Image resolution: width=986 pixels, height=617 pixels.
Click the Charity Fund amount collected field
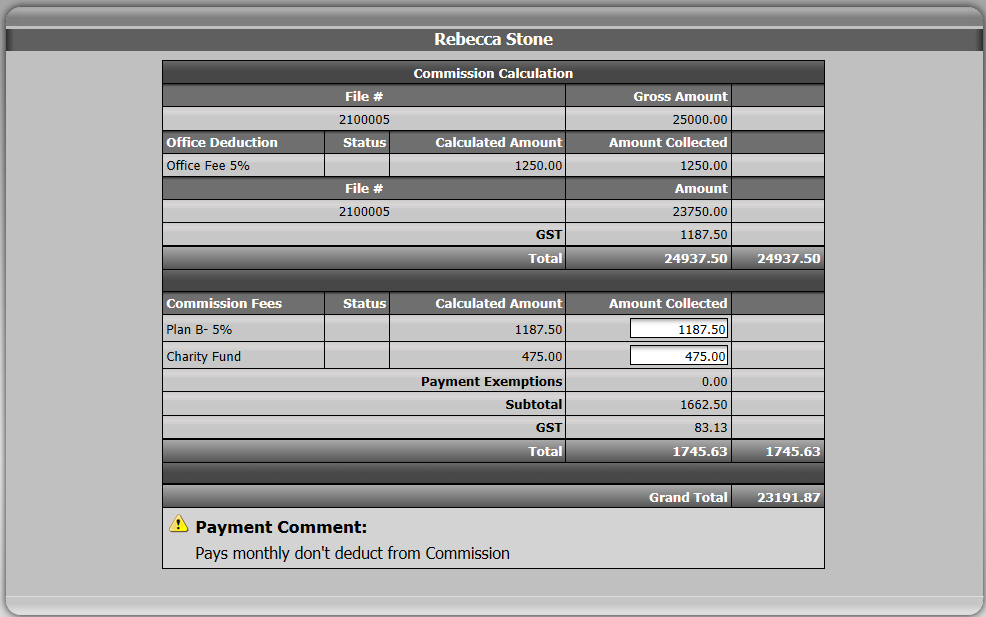click(679, 356)
